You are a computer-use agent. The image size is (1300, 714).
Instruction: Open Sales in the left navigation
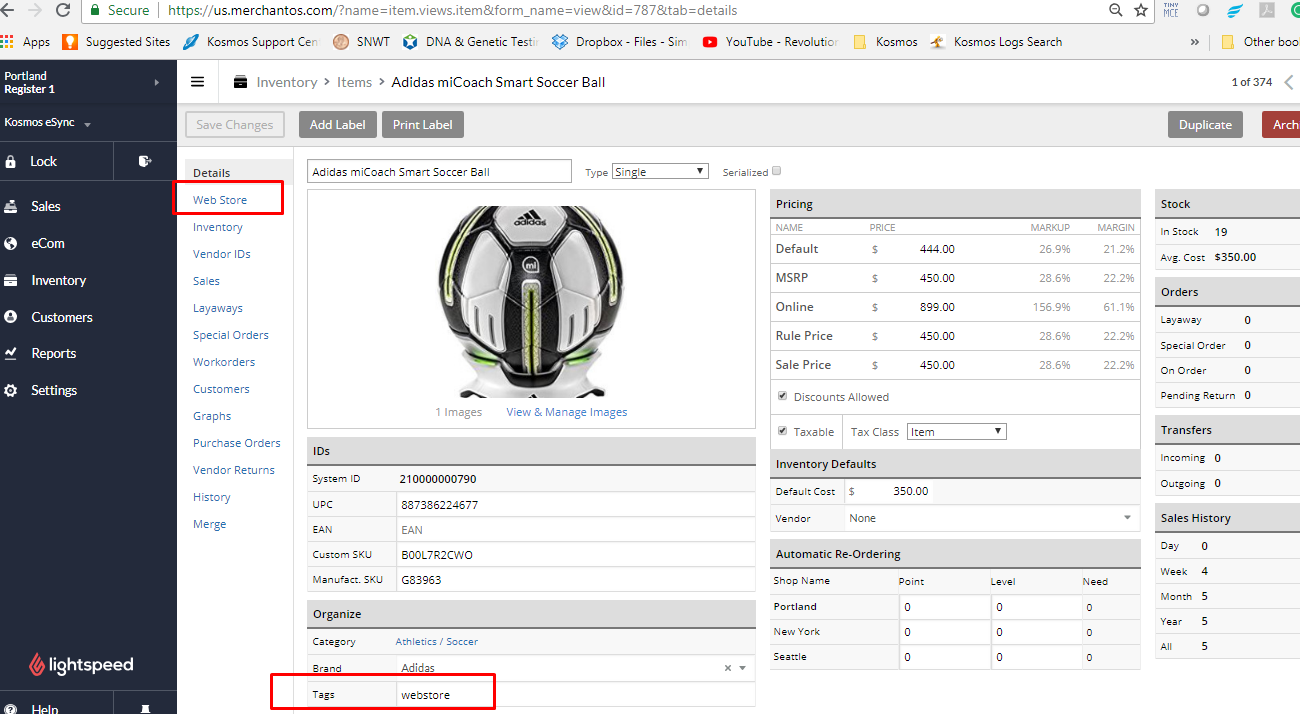(x=46, y=206)
